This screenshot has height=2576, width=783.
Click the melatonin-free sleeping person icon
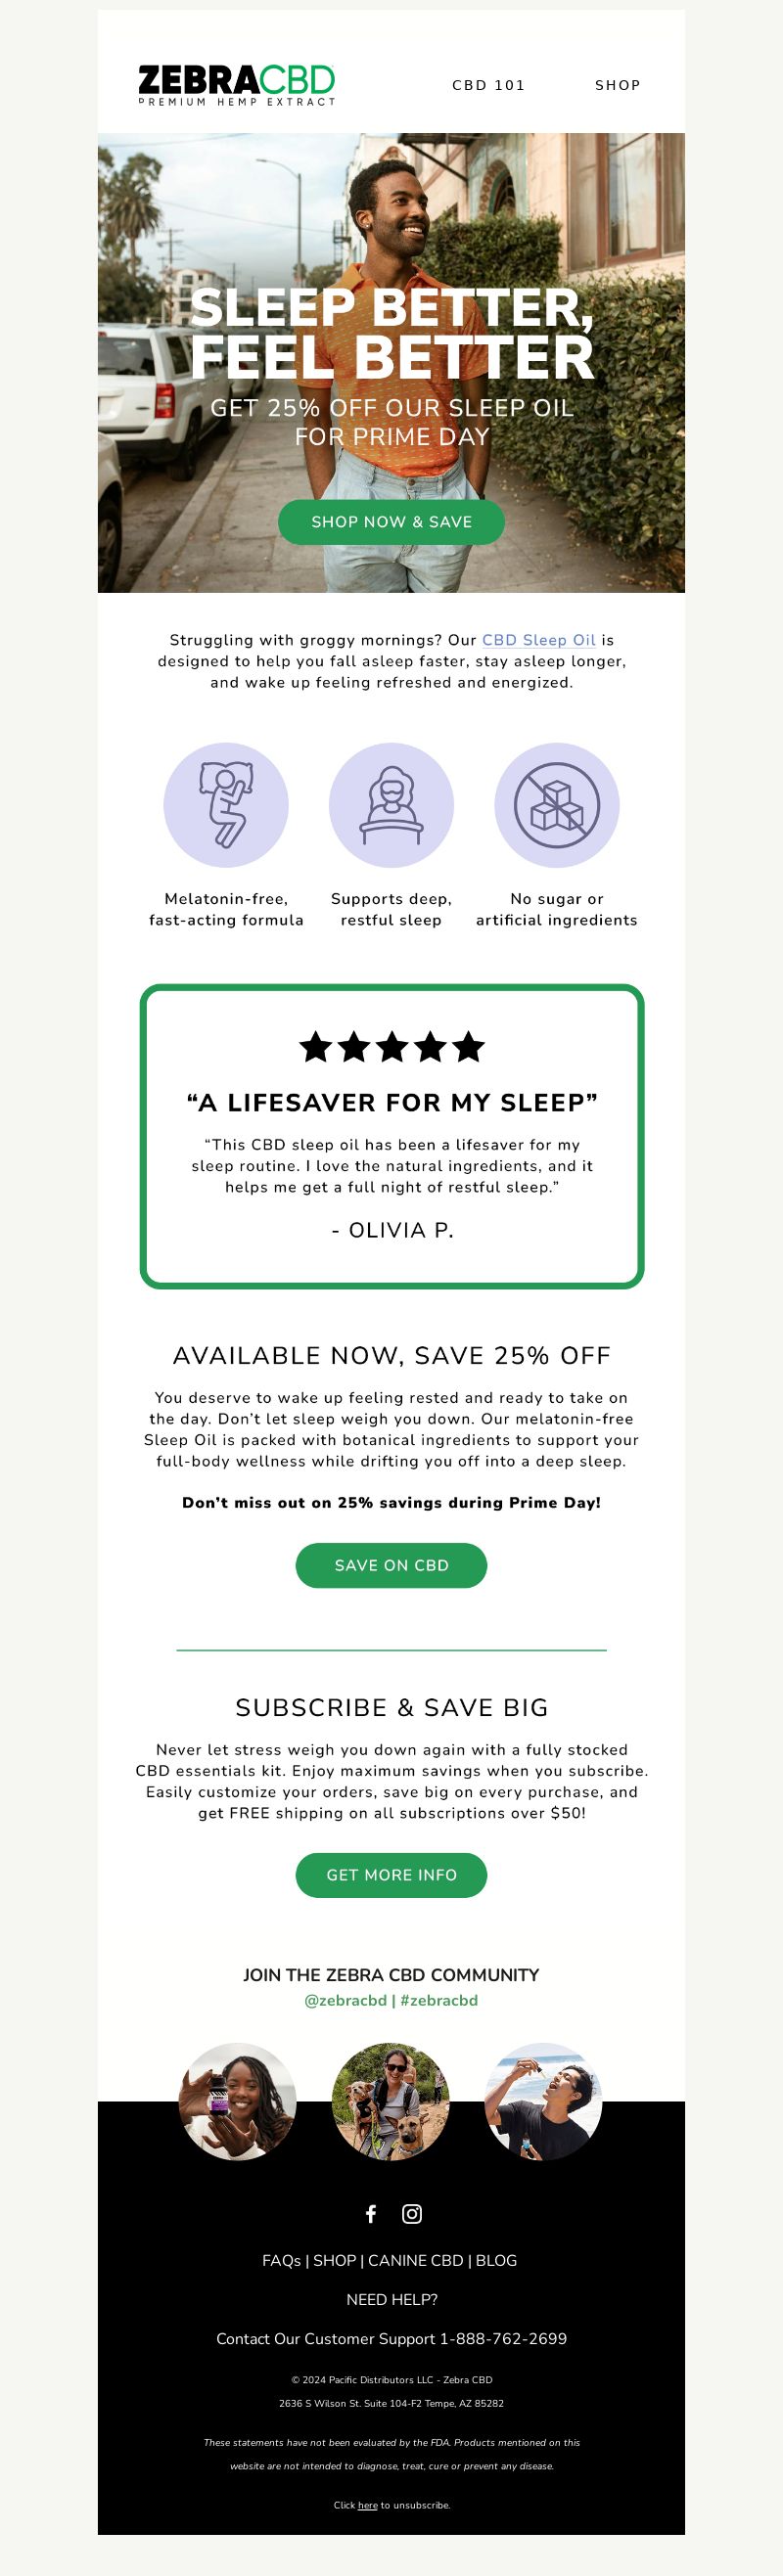click(x=226, y=805)
